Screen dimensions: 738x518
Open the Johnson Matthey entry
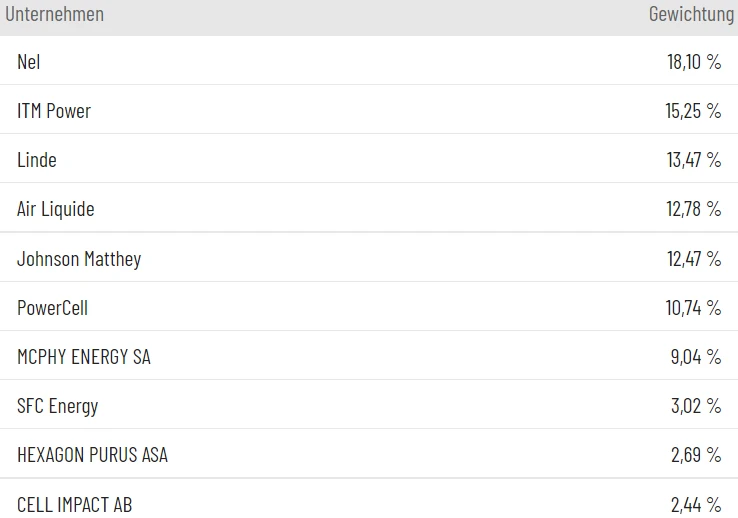click(79, 259)
